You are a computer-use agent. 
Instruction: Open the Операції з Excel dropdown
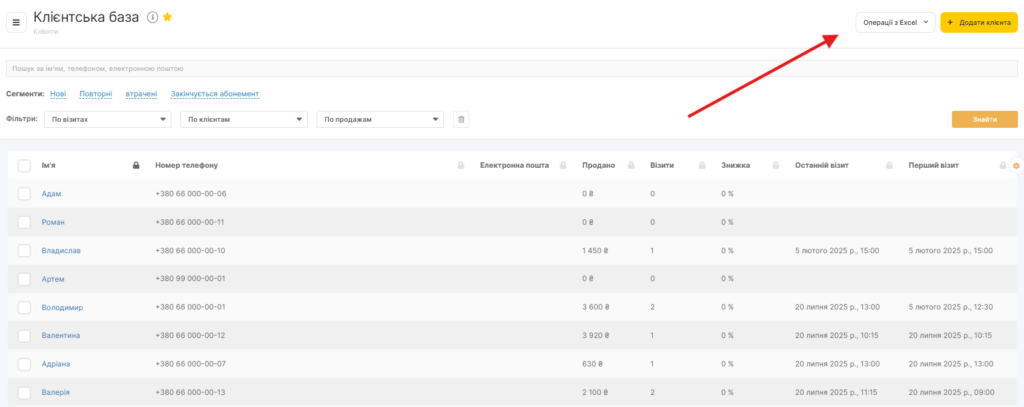point(895,22)
